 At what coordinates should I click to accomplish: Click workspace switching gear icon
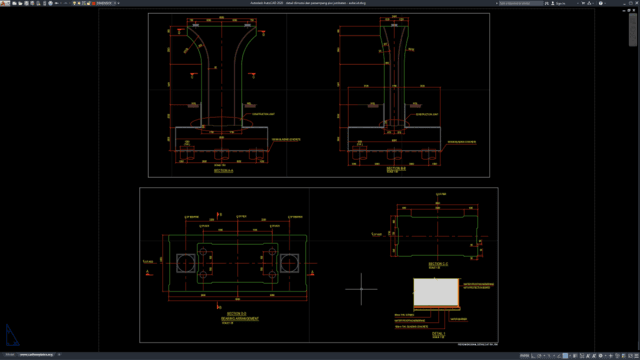600,356
